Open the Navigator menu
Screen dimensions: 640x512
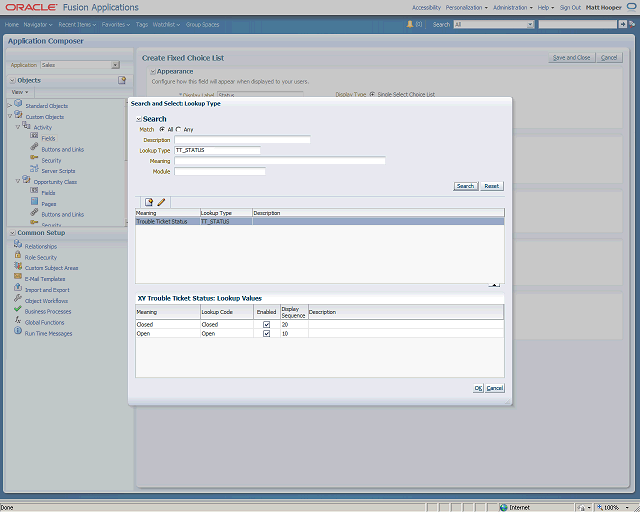38,24
